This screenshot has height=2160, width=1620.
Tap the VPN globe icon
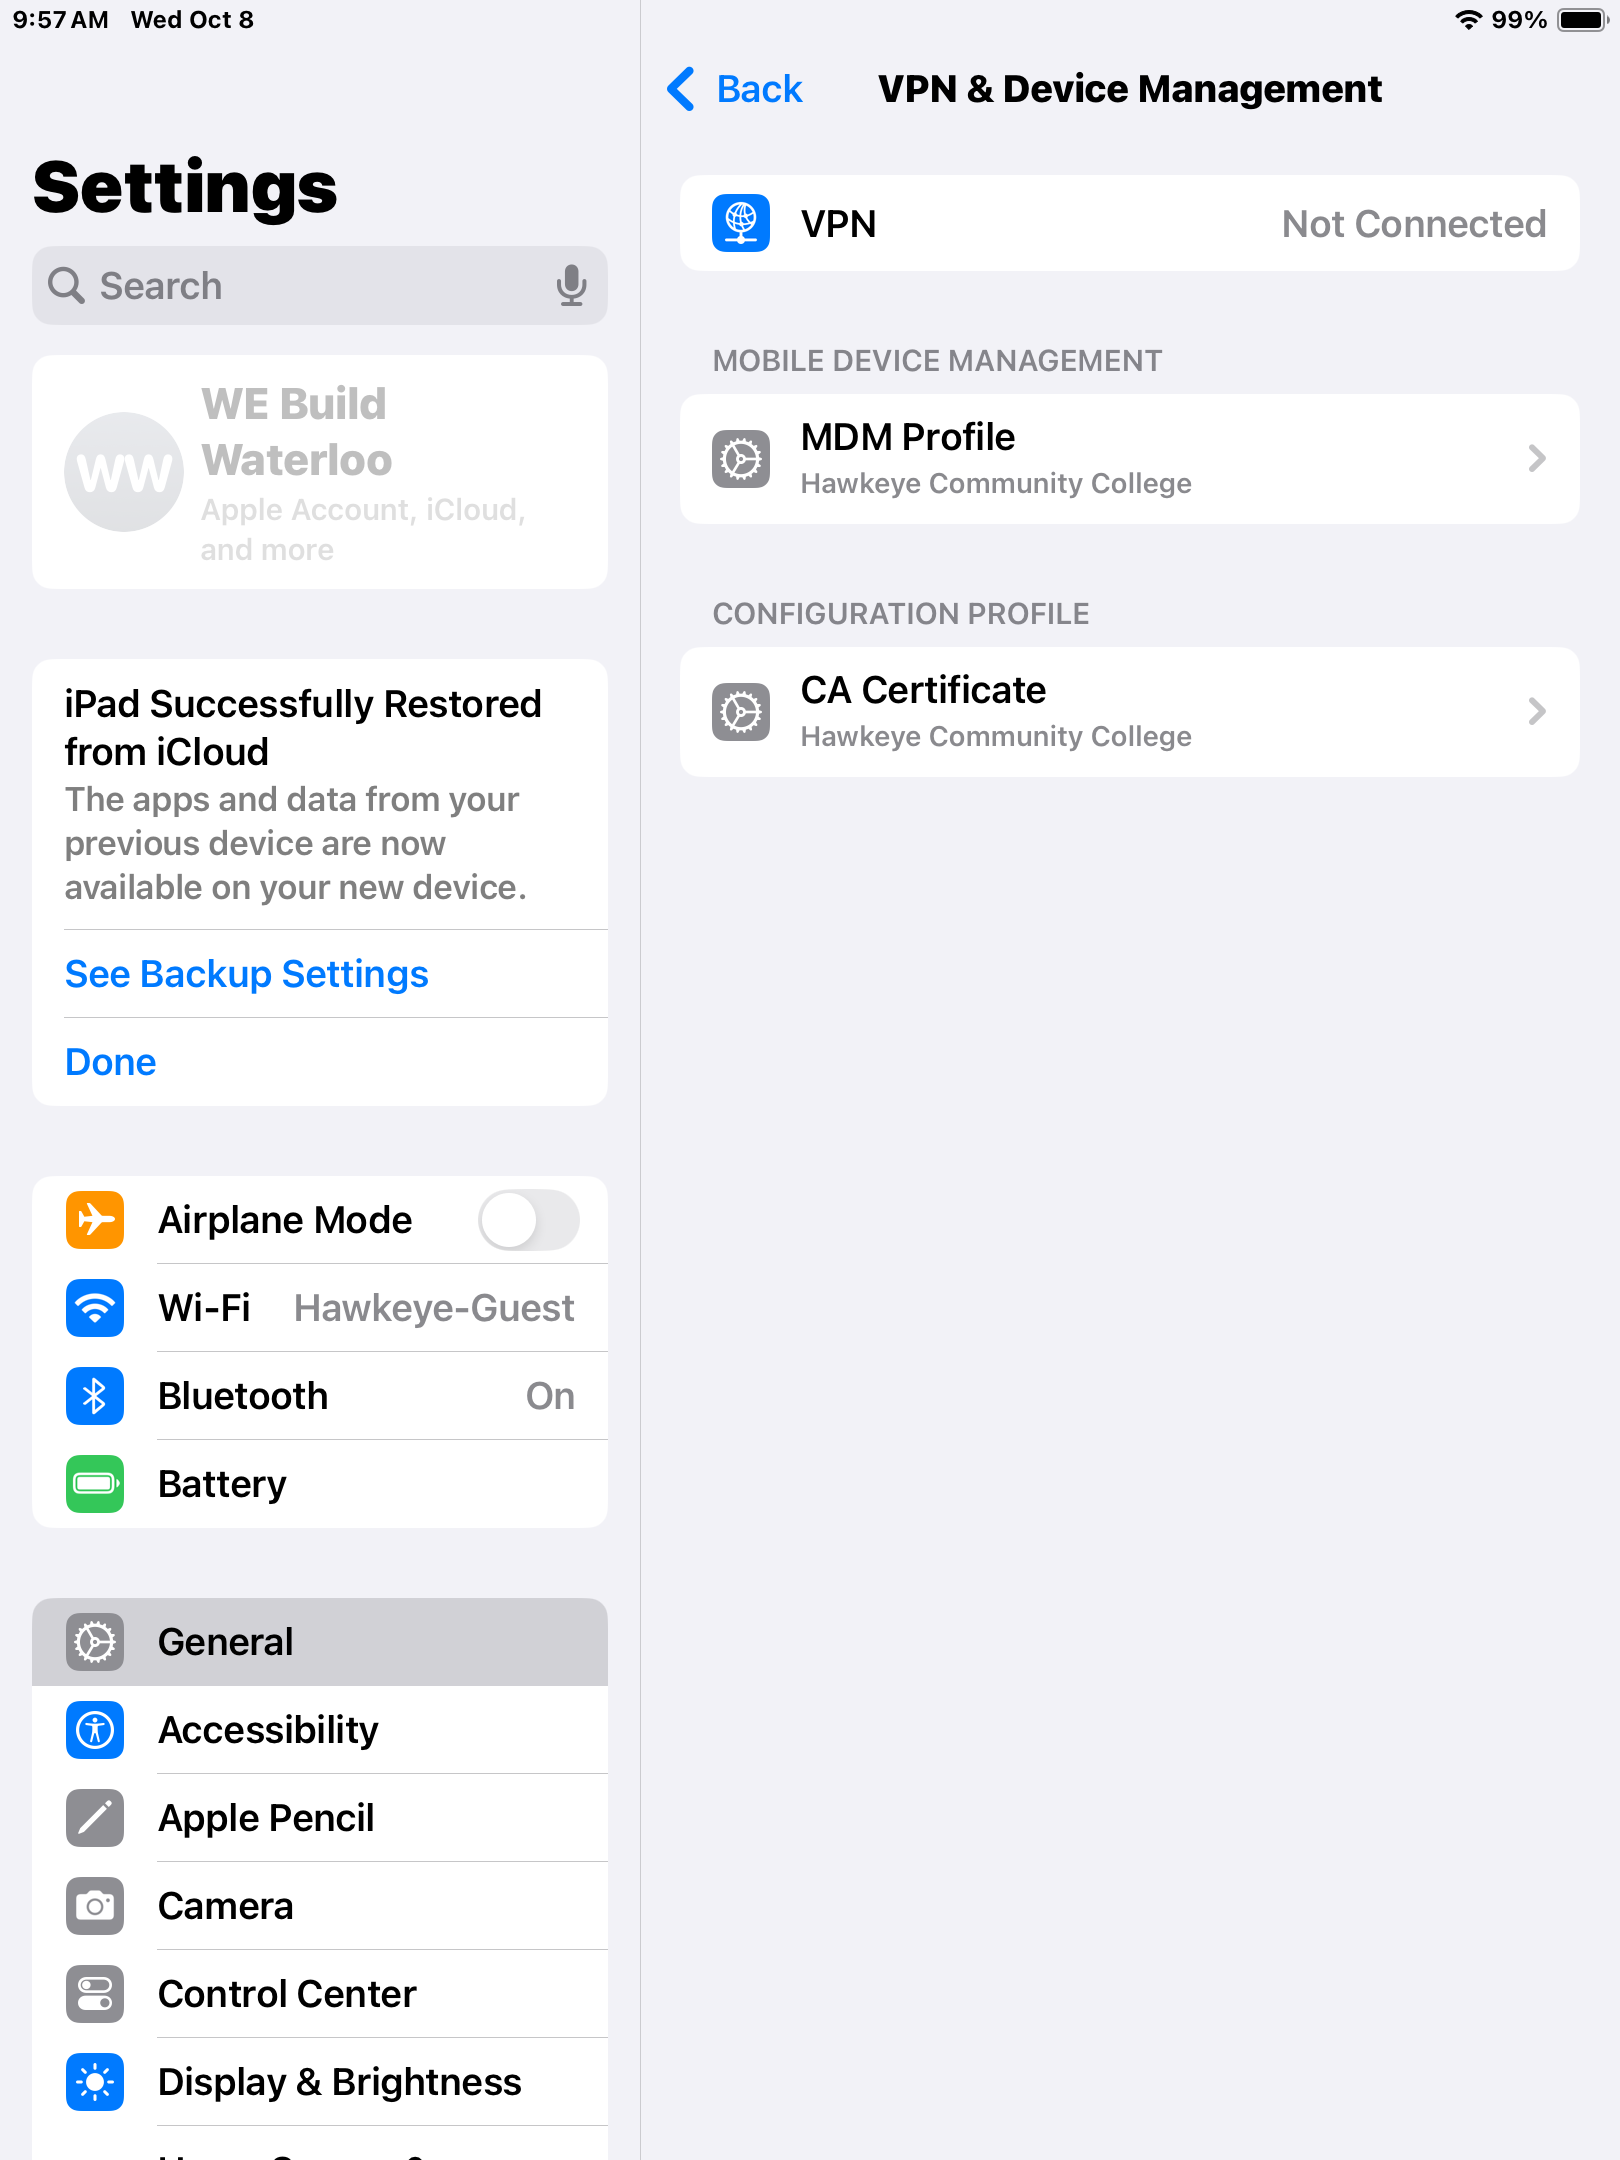click(x=740, y=223)
